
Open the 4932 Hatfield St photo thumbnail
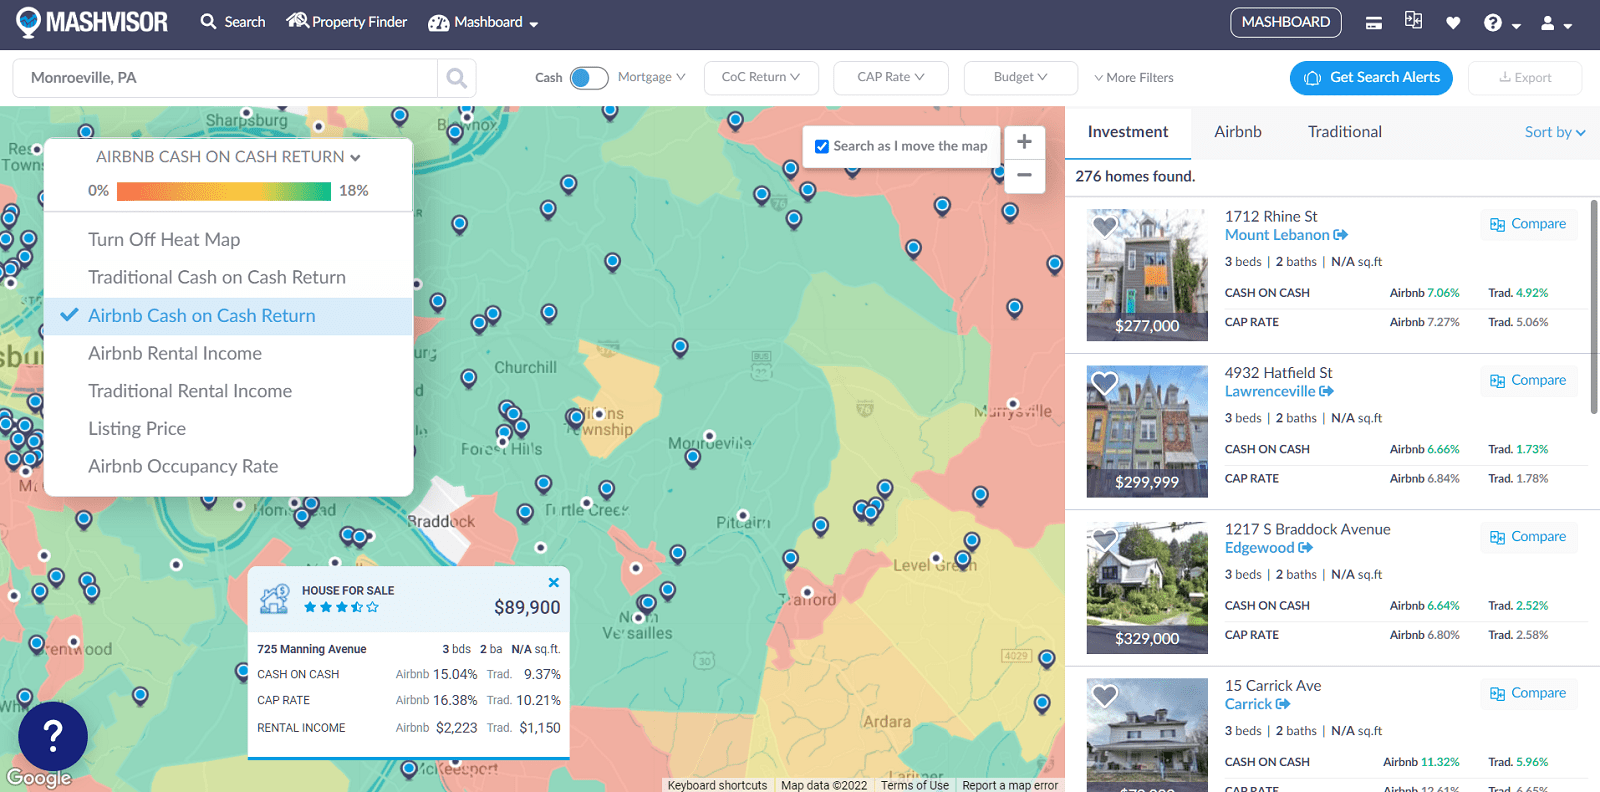[1147, 431]
